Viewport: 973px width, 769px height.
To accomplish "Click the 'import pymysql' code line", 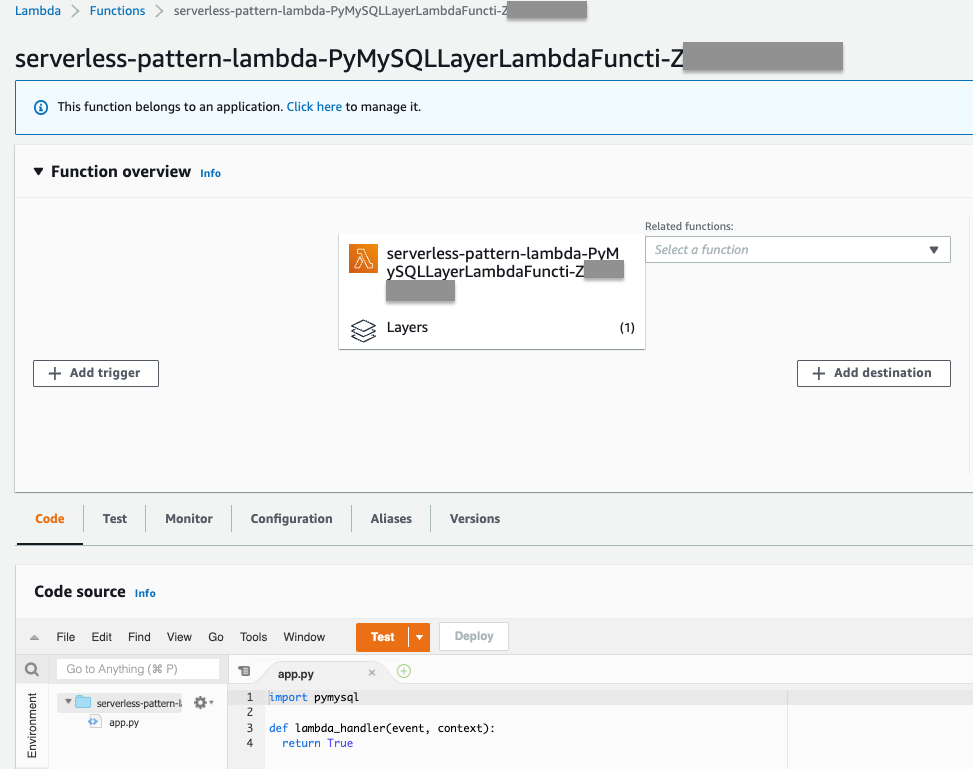I will pos(314,697).
